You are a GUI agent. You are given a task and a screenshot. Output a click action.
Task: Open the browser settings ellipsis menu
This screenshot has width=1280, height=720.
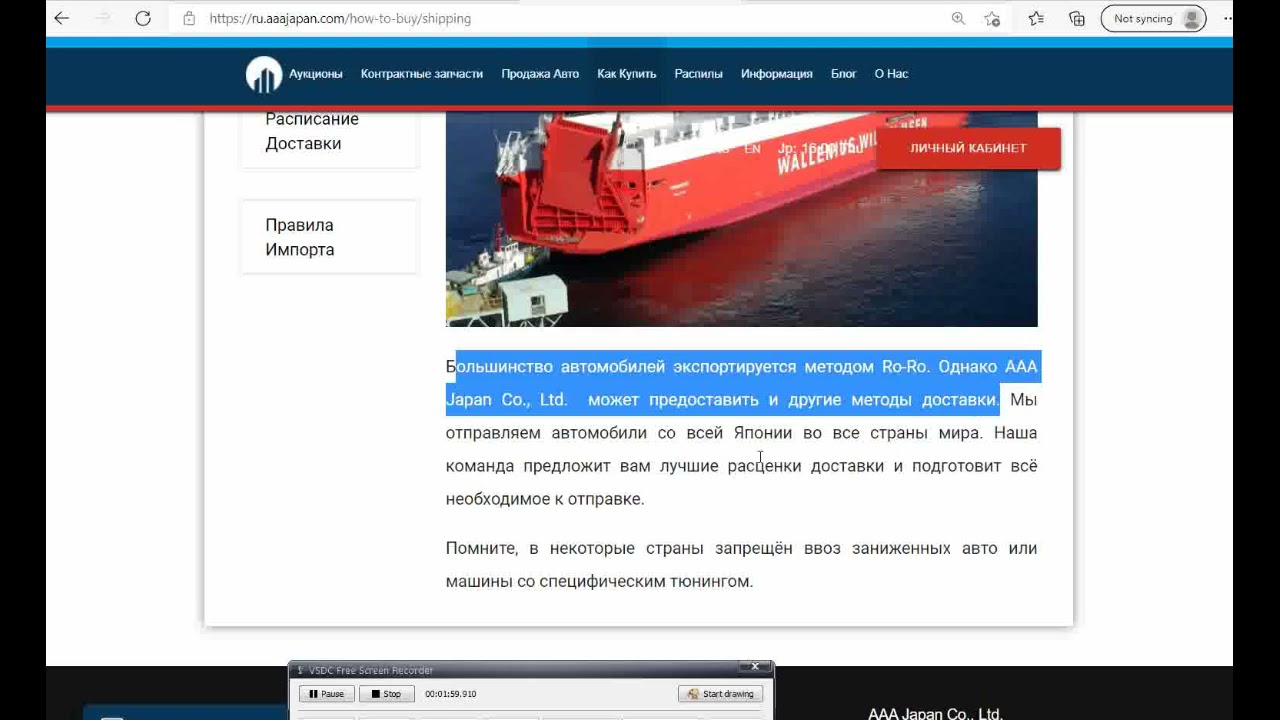click(1228, 18)
